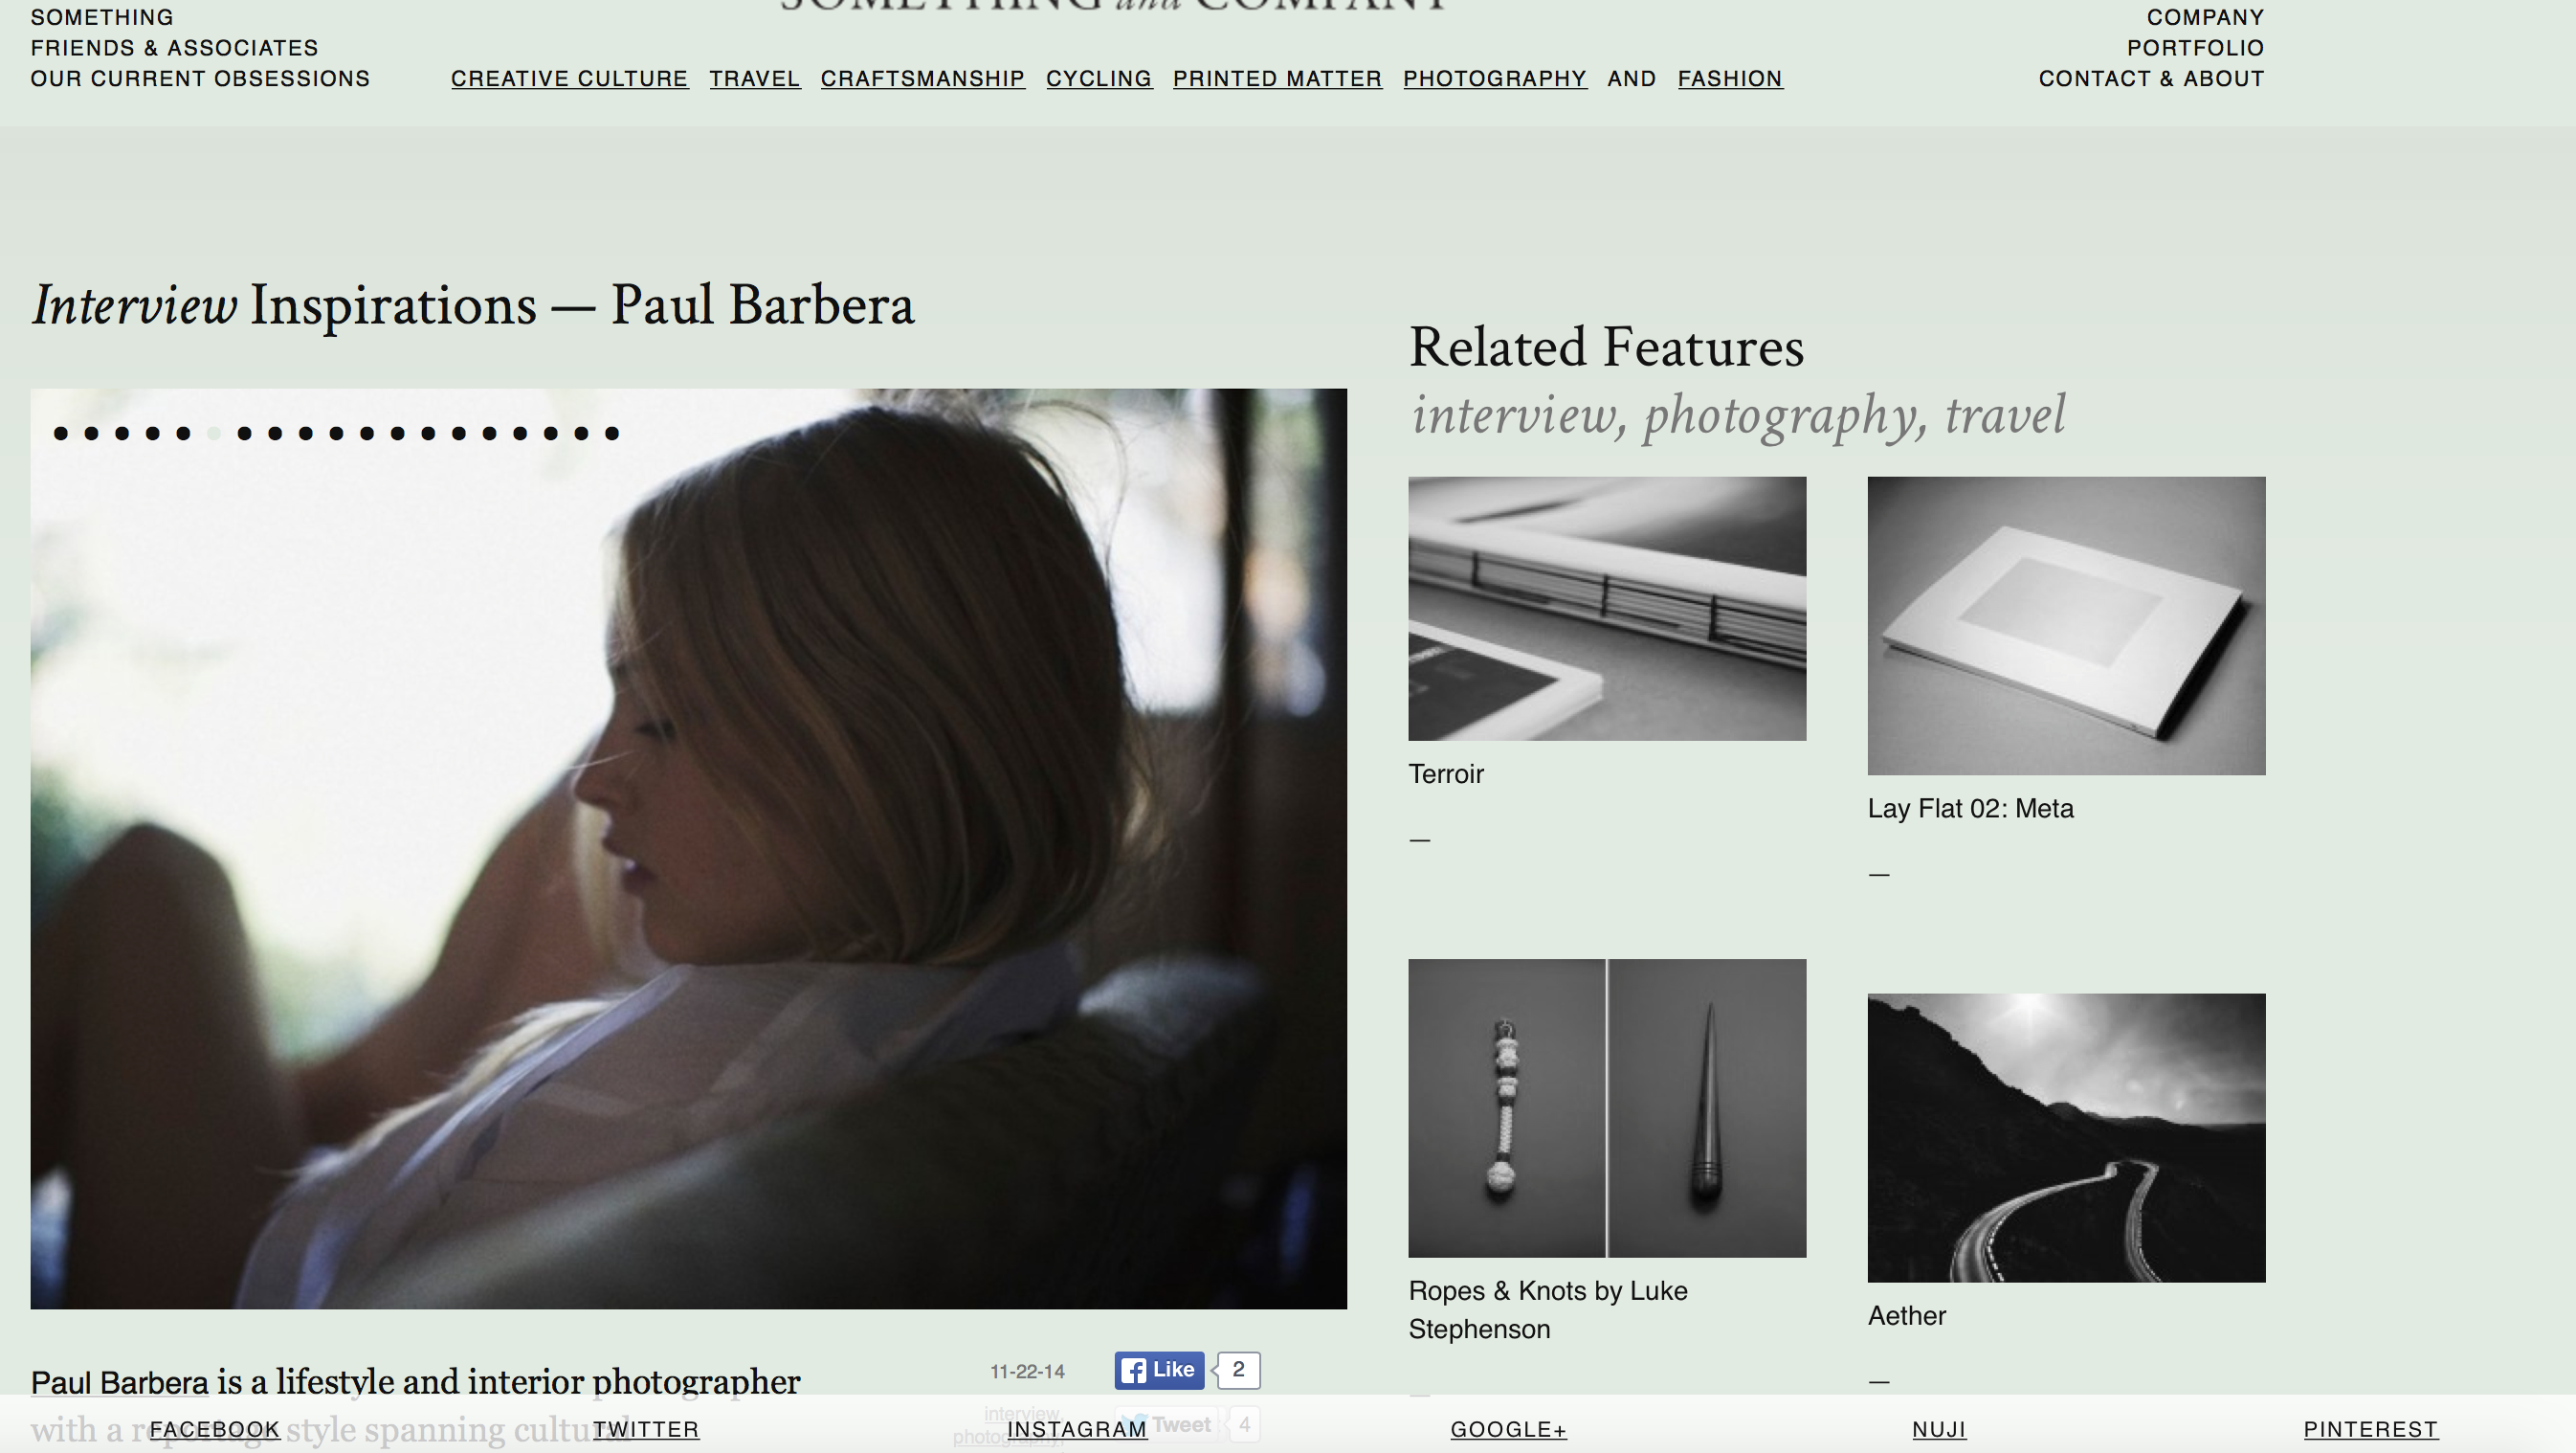Click Ropes & Knots by Luke Stephenson title
Image resolution: width=2576 pixels, height=1453 pixels.
coord(1547,1310)
